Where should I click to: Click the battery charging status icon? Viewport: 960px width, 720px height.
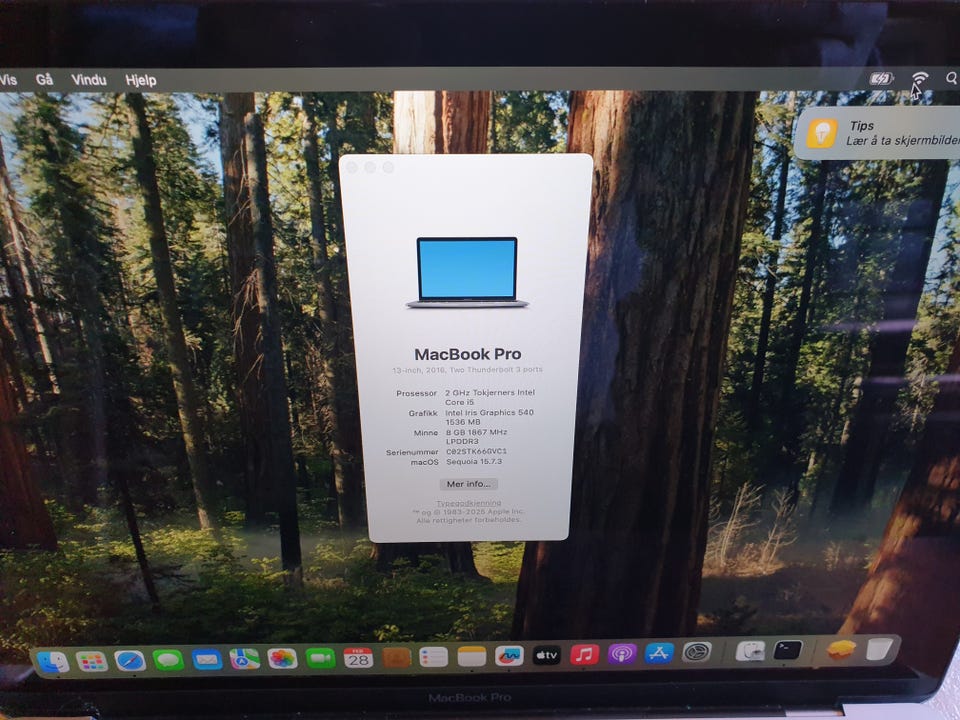point(882,78)
